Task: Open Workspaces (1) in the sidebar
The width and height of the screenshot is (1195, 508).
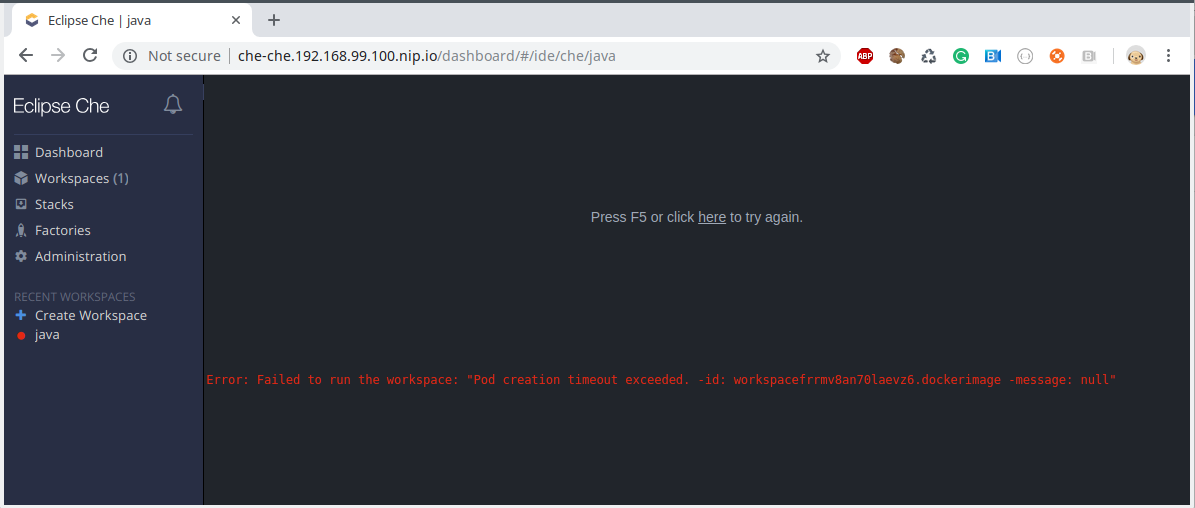Action: pyautogui.click(x=82, y=178)
